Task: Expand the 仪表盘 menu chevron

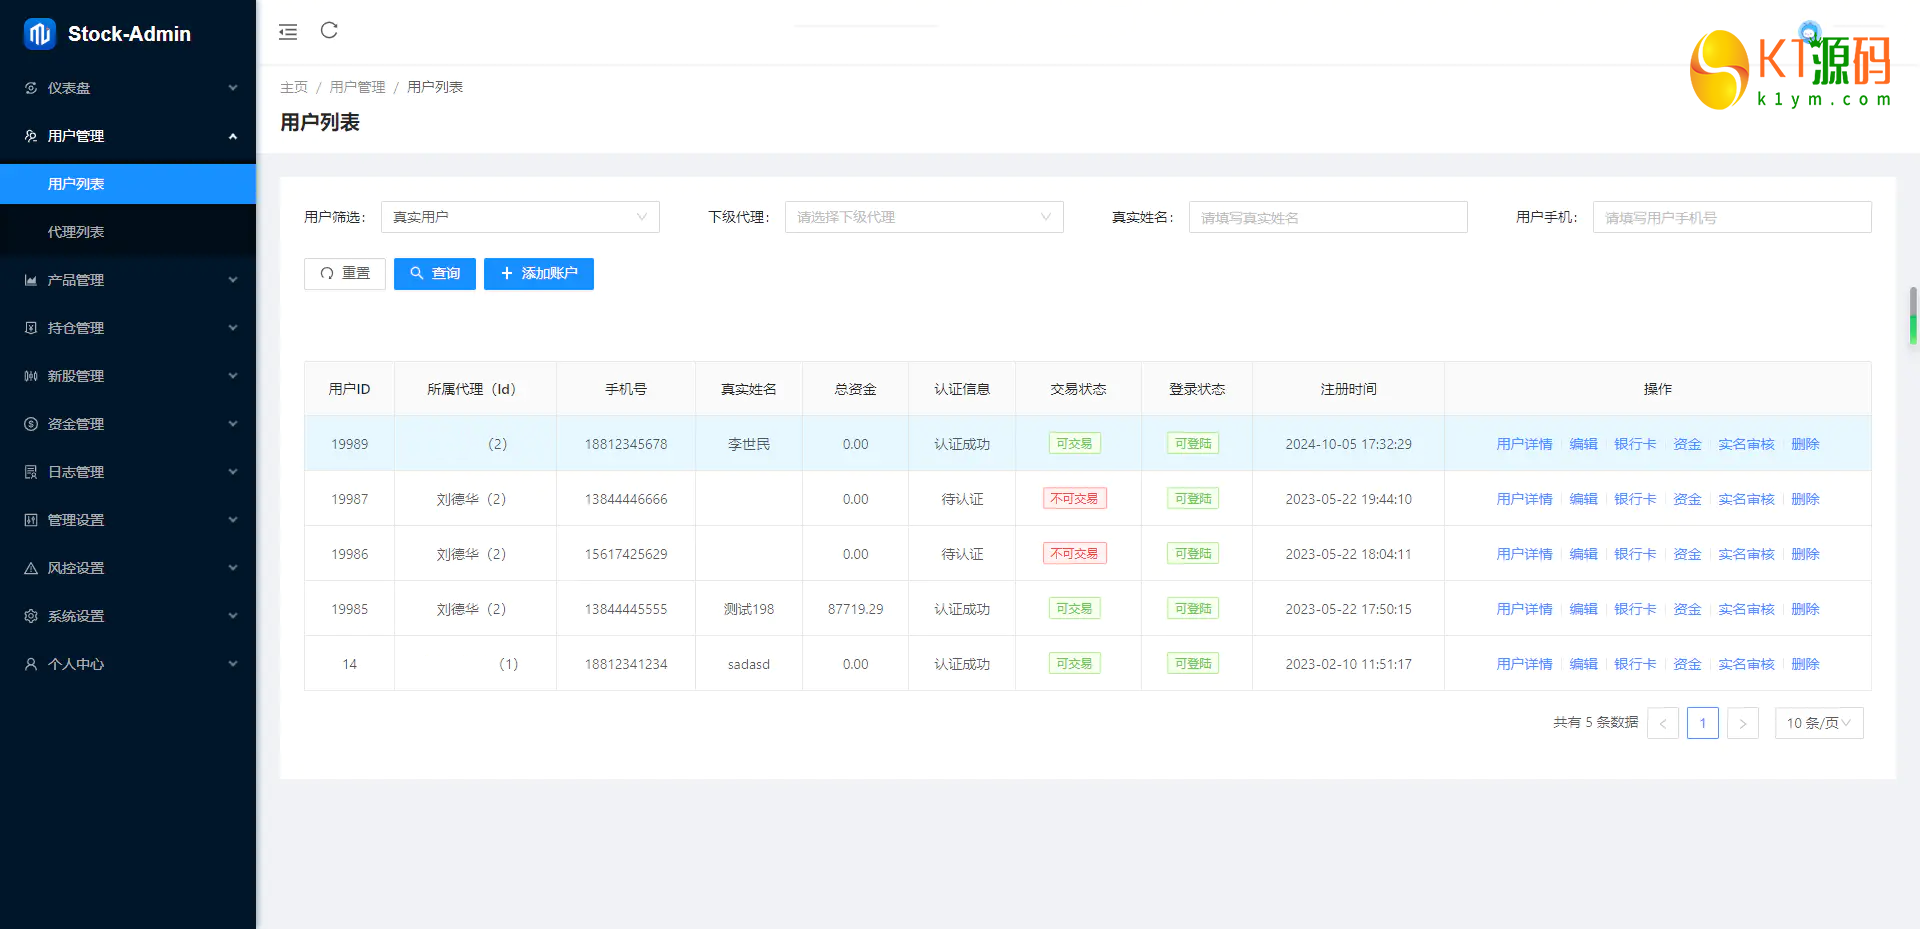Action: click(x=233, y=88)
